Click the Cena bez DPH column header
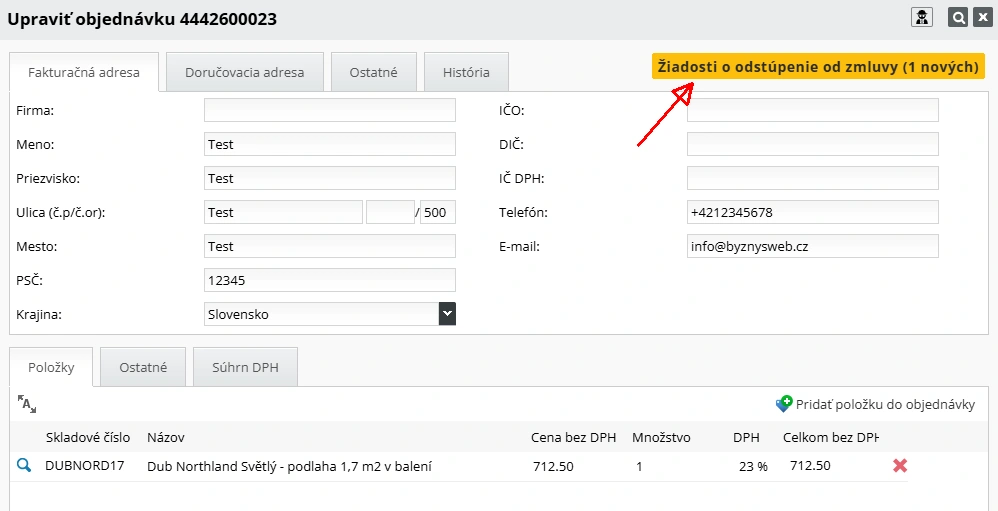The width and height of the screenshot is (998, 511). (573, 437)
